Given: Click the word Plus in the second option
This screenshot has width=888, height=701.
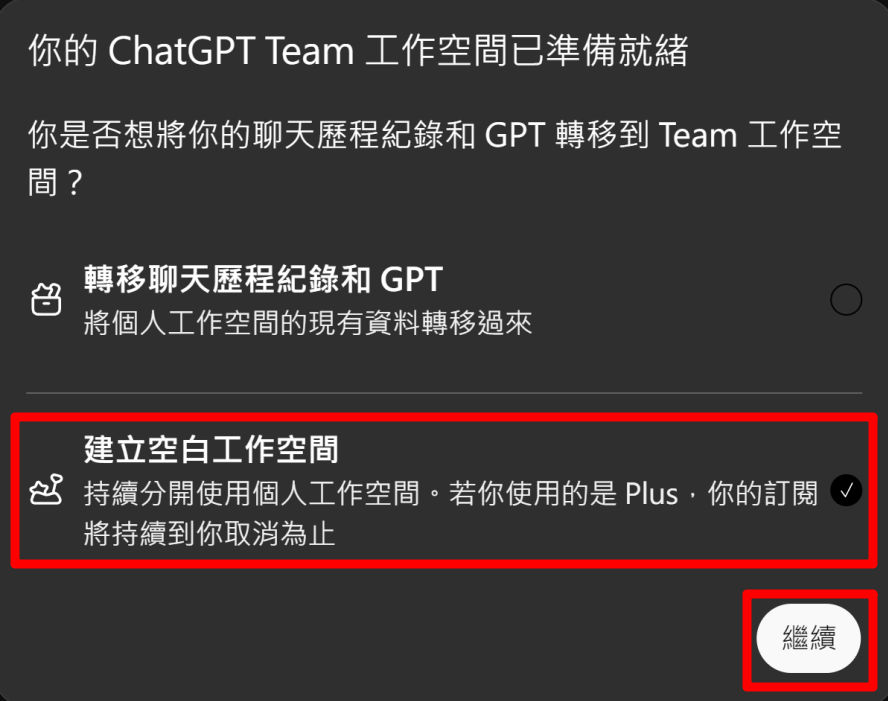Looking at the screenshot, I should pos(651,494).
